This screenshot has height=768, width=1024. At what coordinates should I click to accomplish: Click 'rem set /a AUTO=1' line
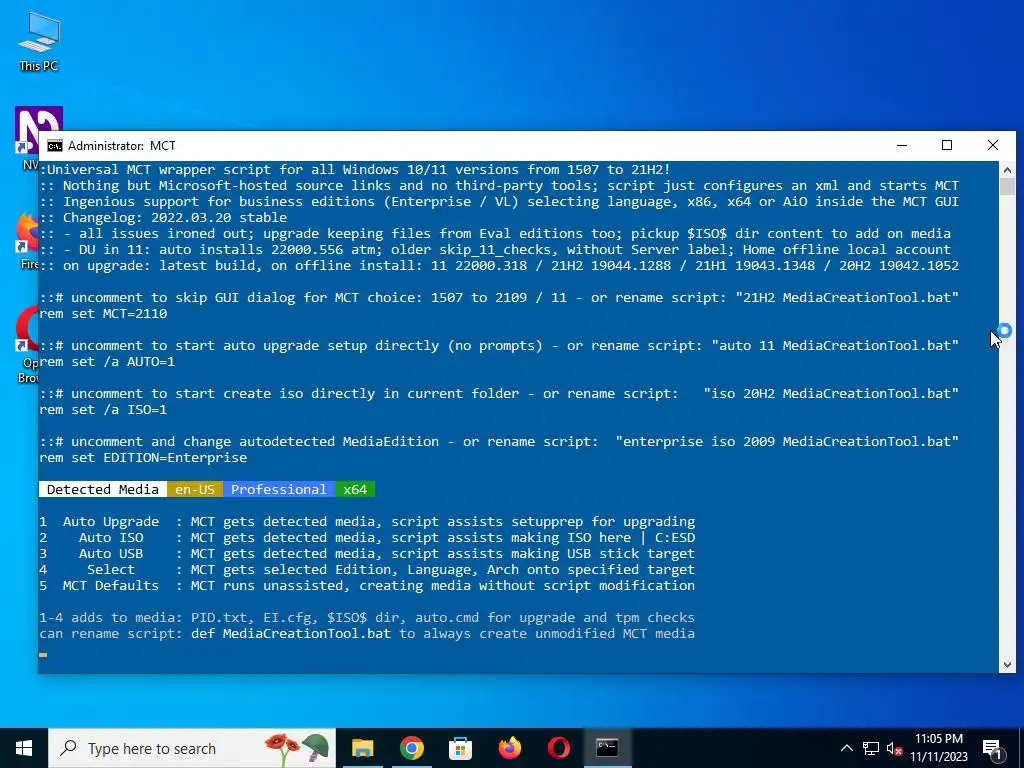click(107, 361)
